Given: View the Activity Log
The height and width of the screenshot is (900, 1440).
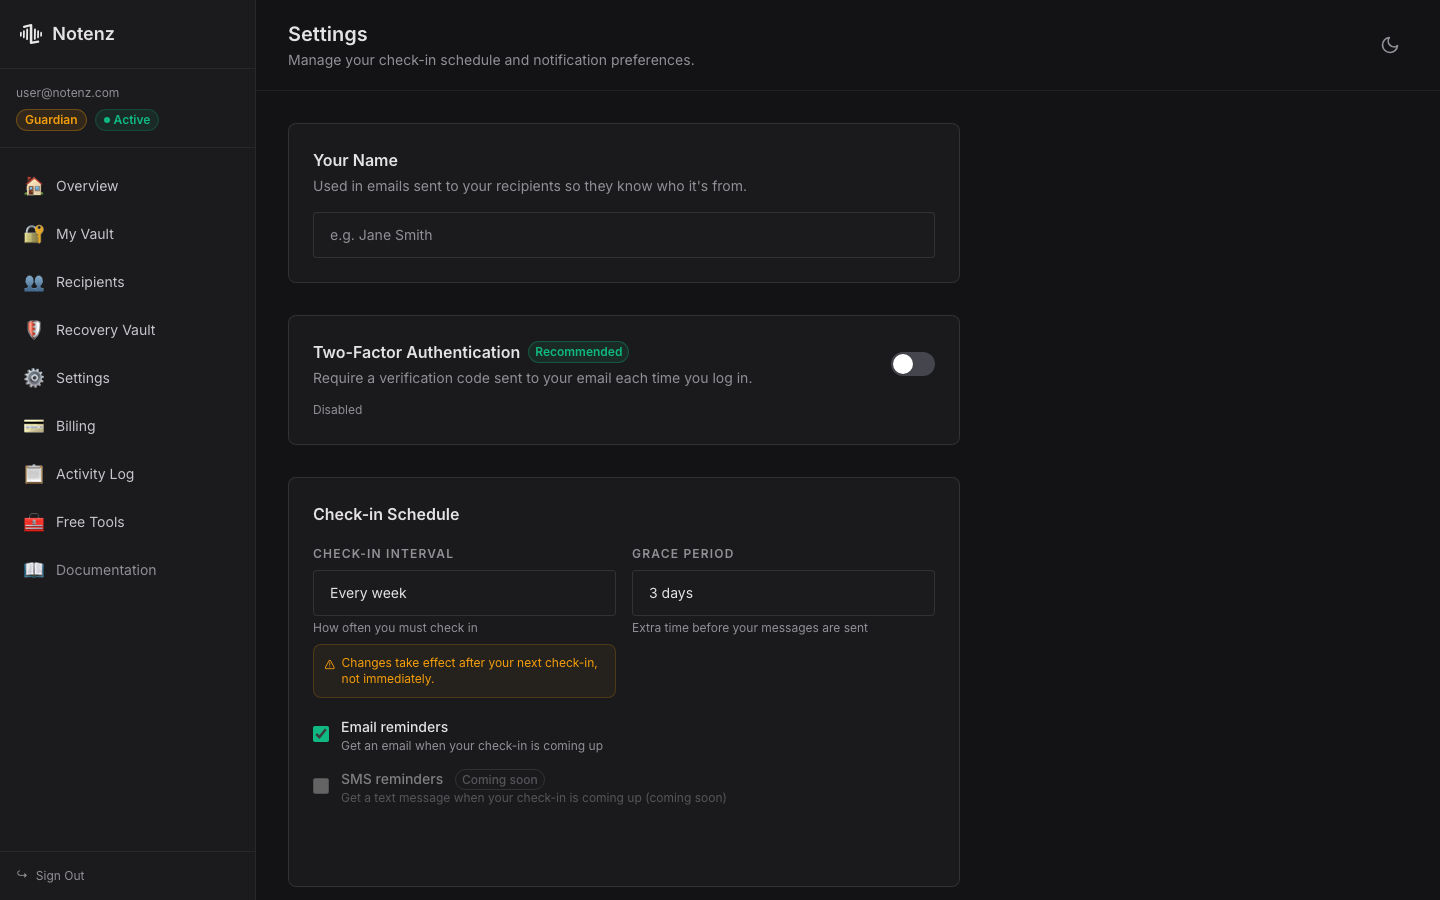Looking at the screenshot, I should coord(128,474).
